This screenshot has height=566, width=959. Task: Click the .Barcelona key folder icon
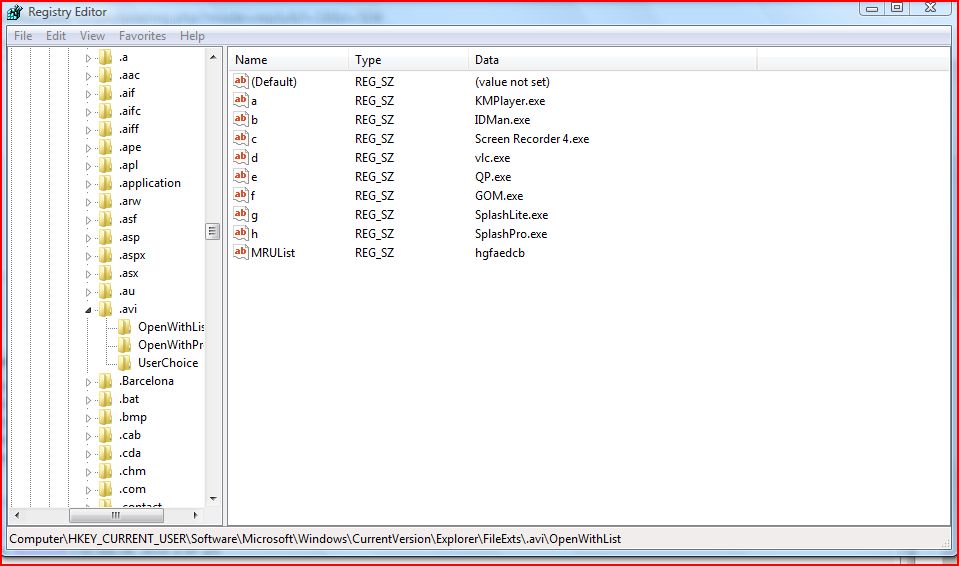tap(106, 381)
